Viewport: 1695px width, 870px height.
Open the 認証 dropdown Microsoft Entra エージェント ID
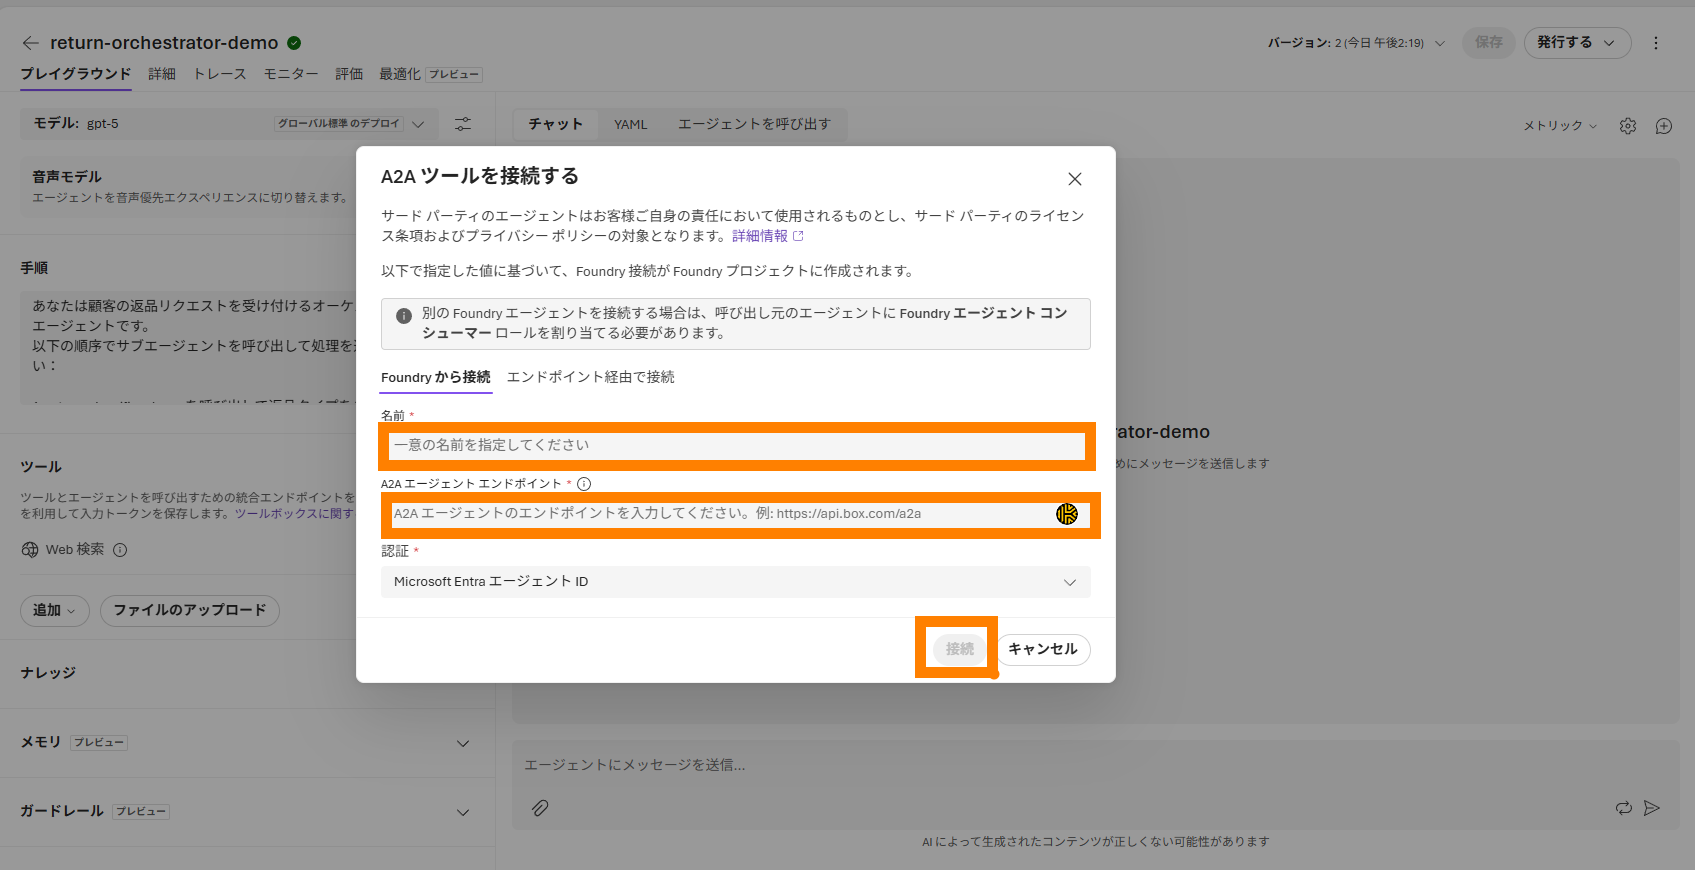[x=736, y=582]
